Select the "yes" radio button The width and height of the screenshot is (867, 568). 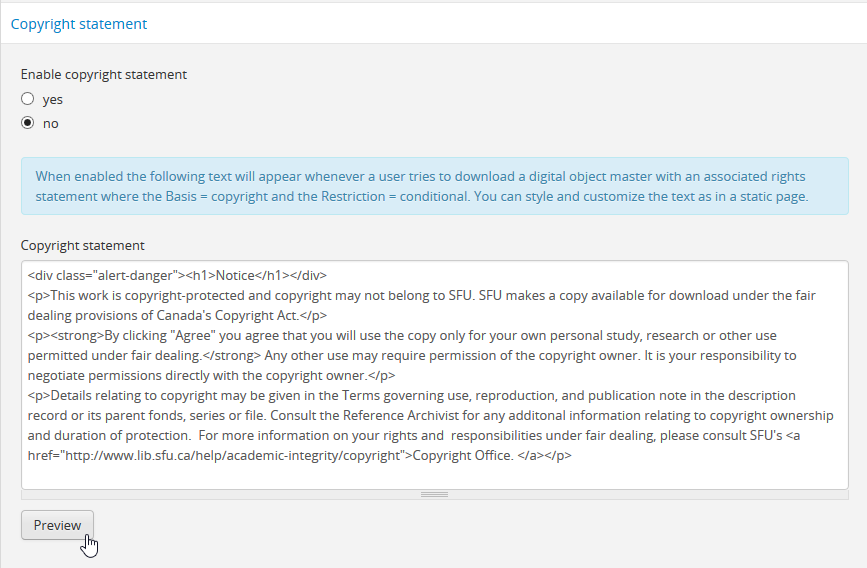point(28,99)
